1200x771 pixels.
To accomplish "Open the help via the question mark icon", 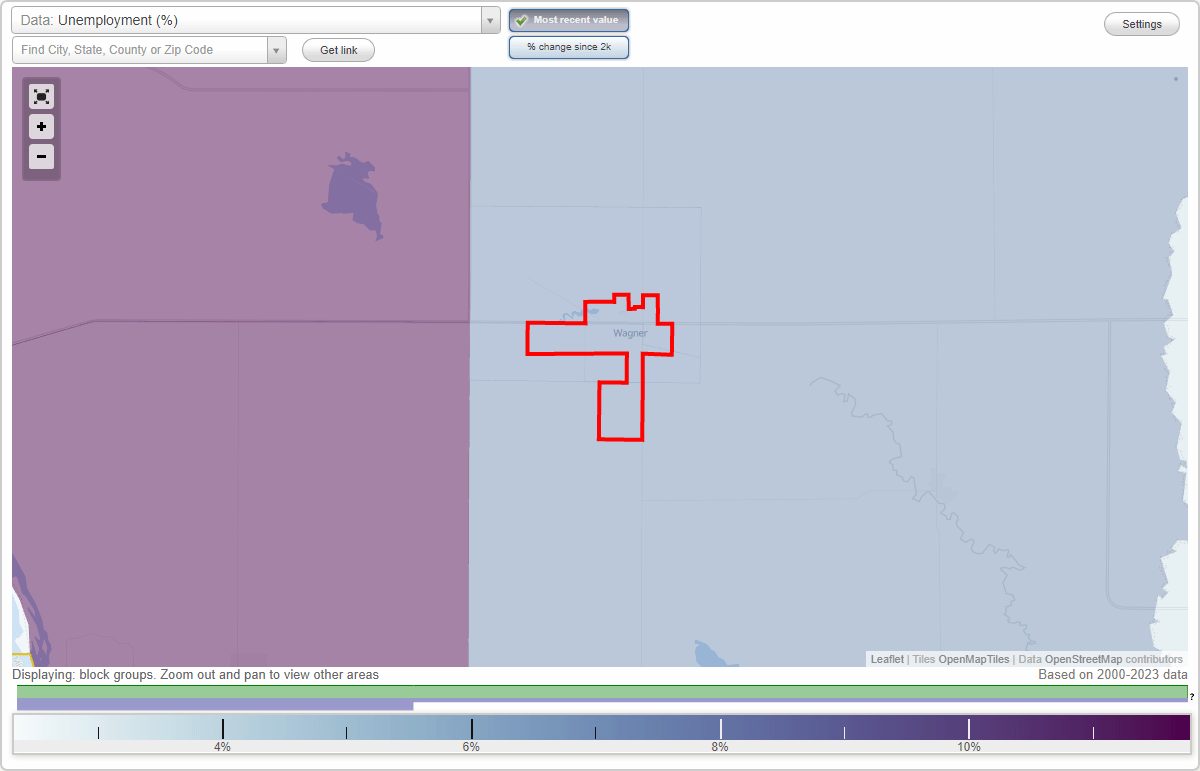I will click(x=1192, y=694).
